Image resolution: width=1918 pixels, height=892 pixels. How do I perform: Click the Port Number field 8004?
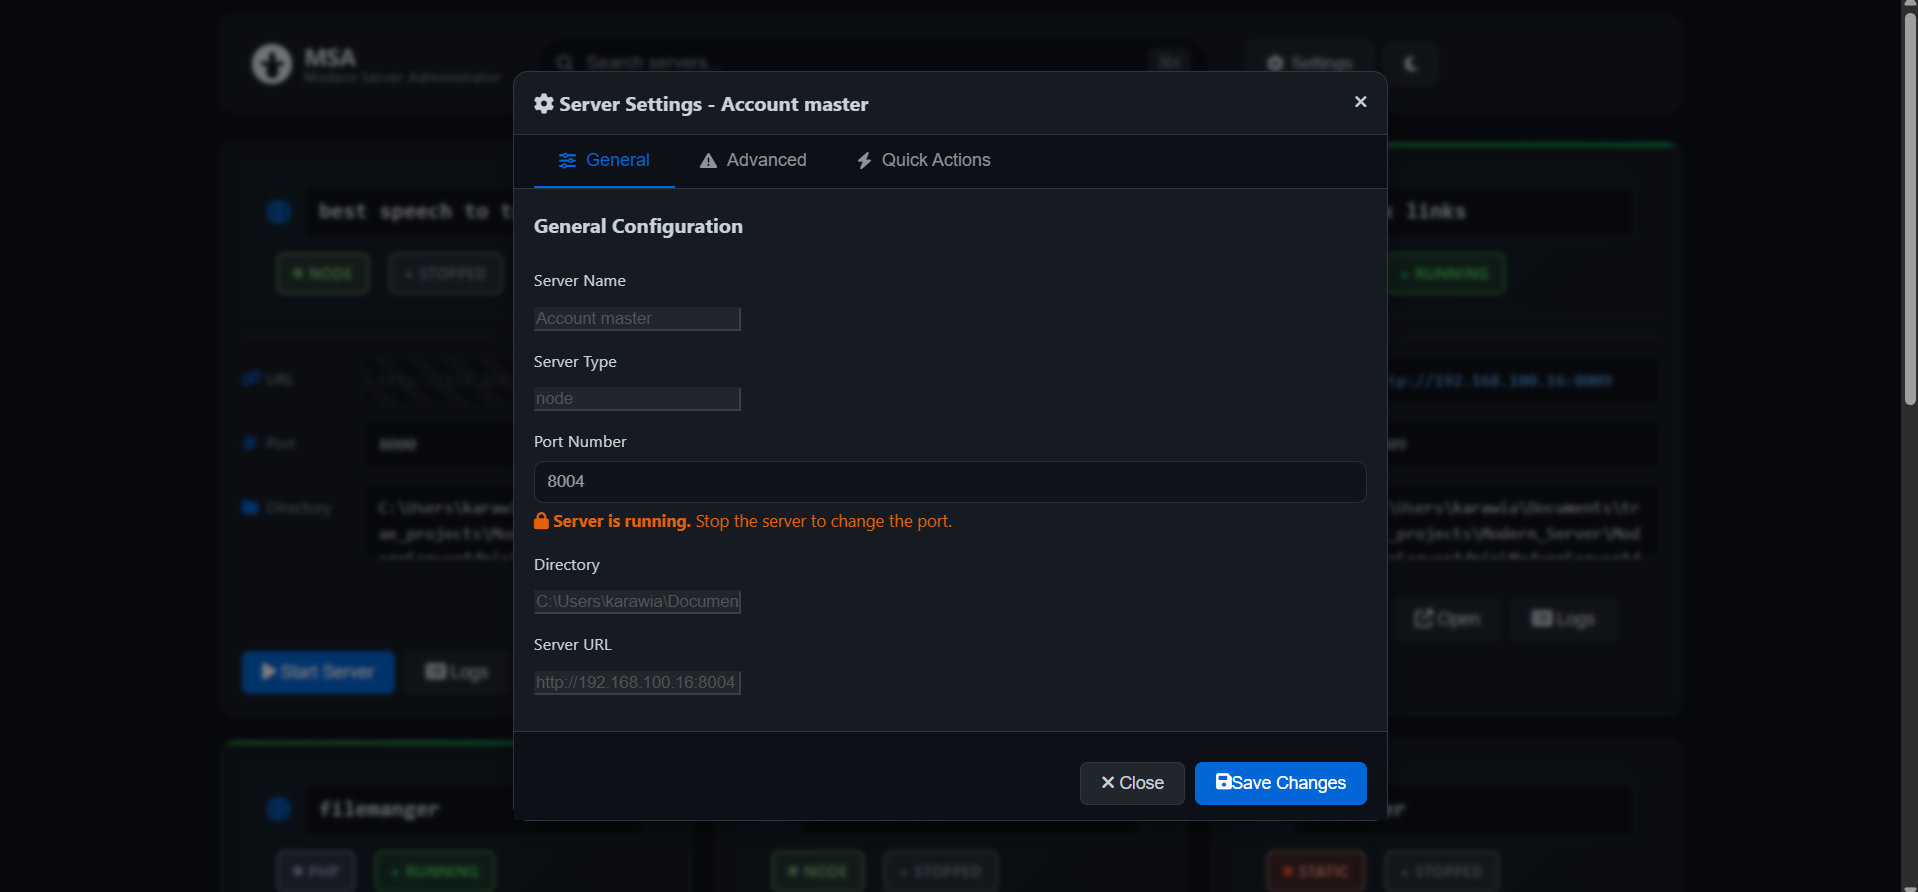(950, 482)
